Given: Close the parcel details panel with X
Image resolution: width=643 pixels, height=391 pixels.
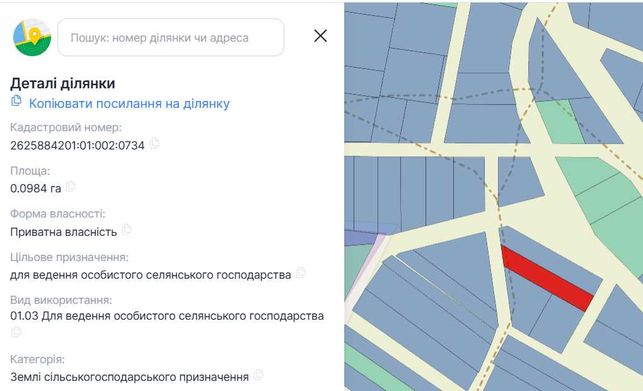Looking at the screenshot, I should pos(320,36).
